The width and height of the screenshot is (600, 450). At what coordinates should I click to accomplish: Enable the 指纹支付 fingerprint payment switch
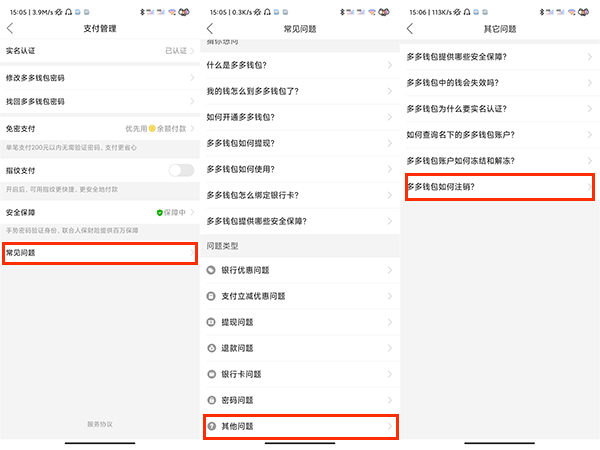[181, 170]
